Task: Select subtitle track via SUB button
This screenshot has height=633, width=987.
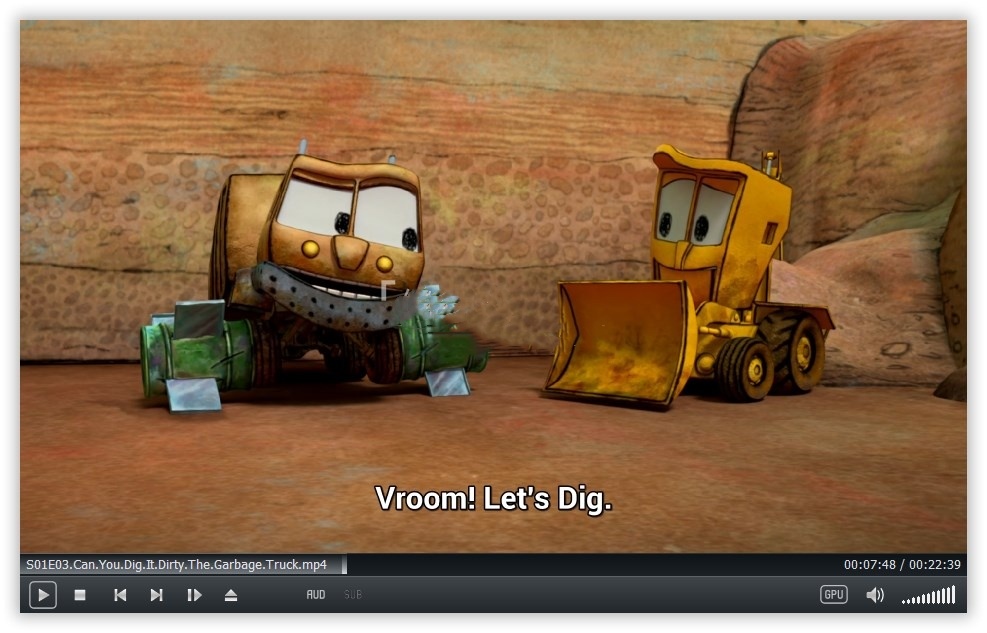Action: [352, 595]
